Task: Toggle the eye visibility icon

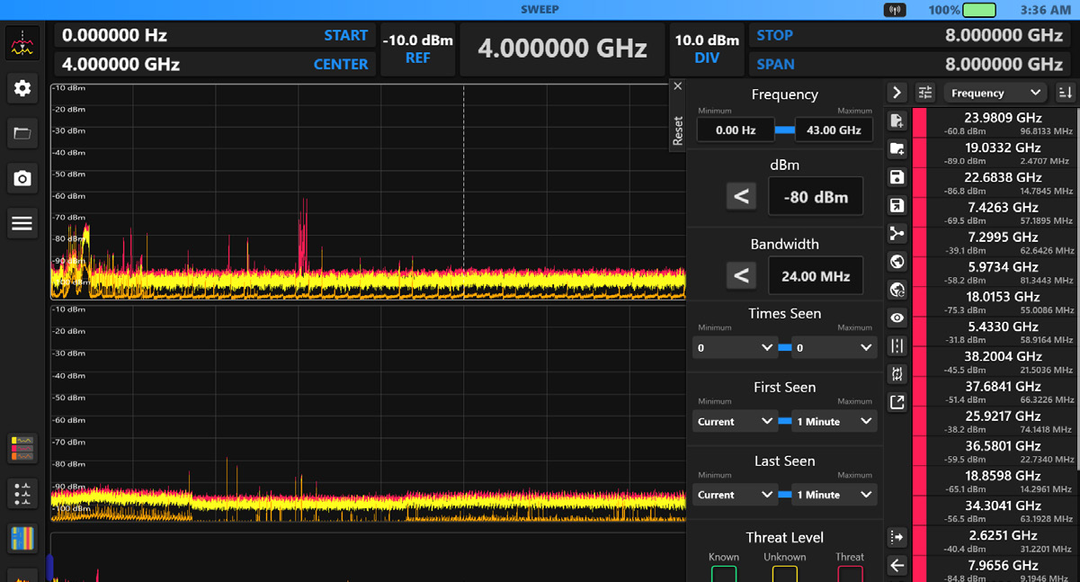Action: (x=897, y=318)
